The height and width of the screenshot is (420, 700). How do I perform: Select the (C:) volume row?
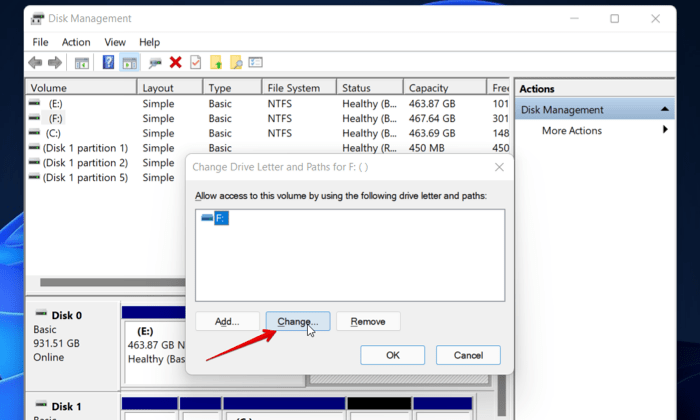click(54, 133)
